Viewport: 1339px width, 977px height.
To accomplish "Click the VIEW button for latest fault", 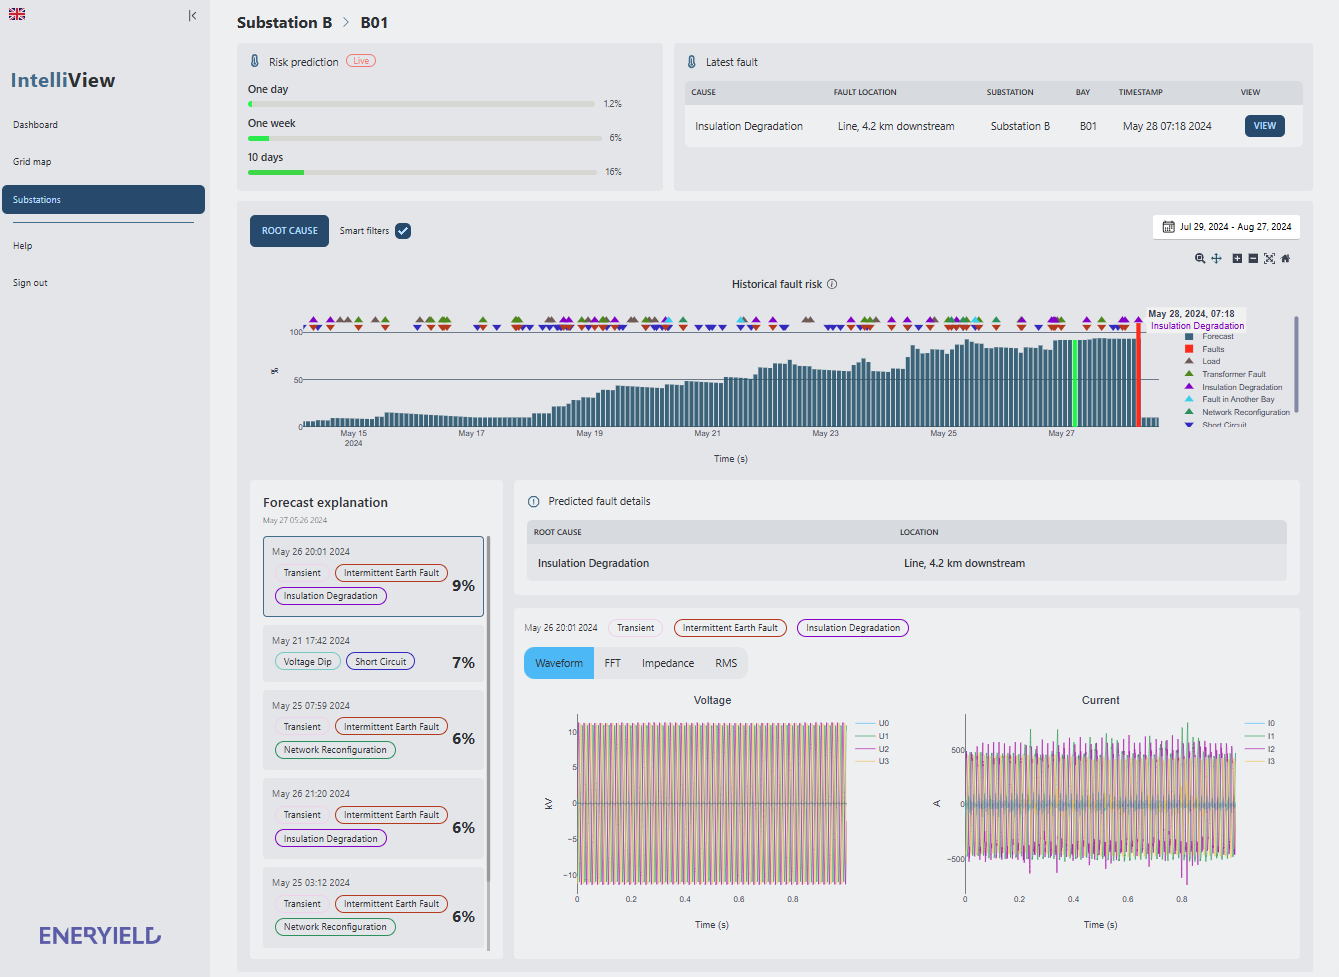I will [1264, 126].
